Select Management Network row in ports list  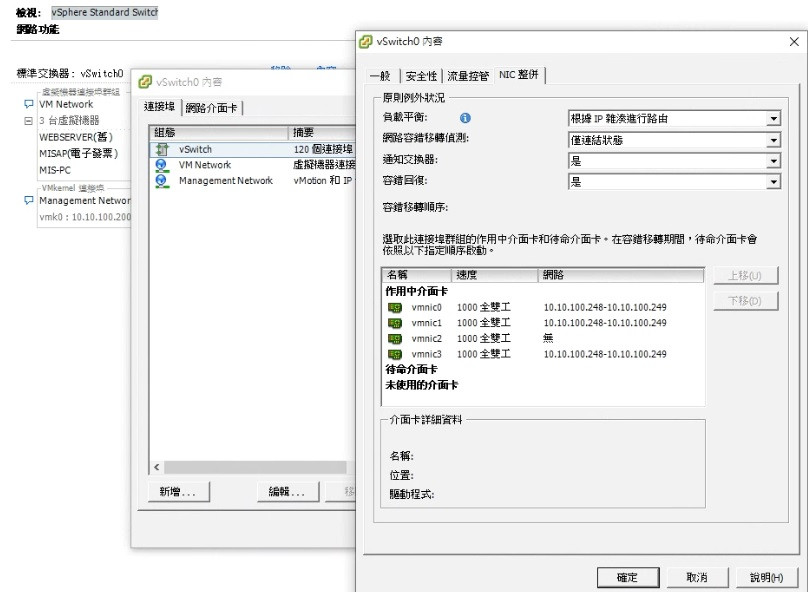[253, 181]
